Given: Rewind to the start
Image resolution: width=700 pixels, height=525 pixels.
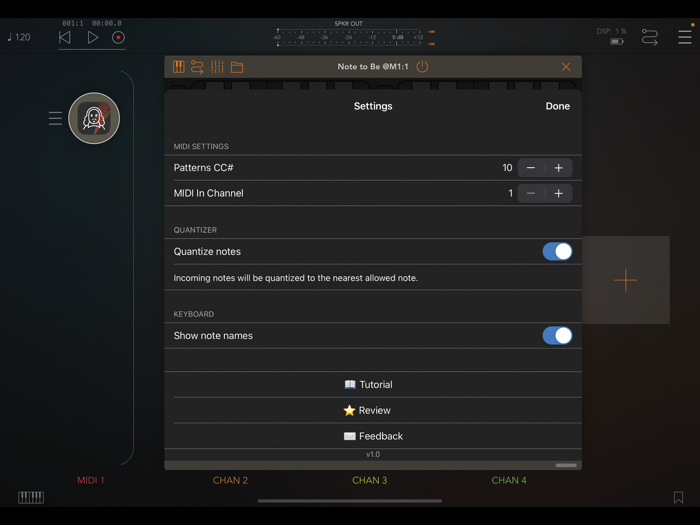Looking at the screenshot, I should 65,38.
